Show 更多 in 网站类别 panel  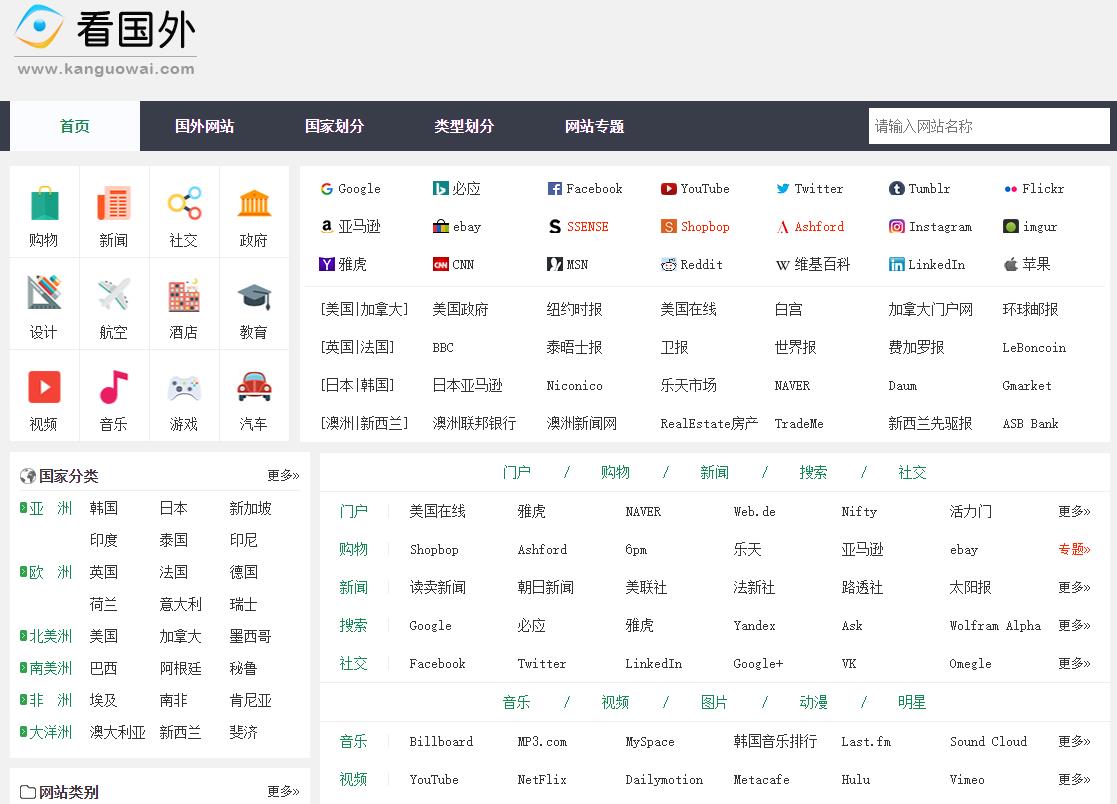point(283,791)
